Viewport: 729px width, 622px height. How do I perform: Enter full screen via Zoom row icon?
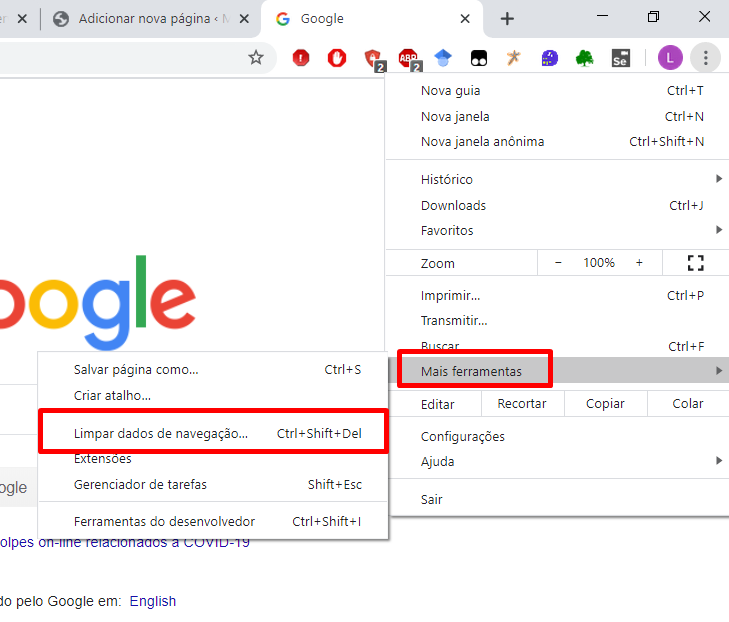tap(696, 263)
